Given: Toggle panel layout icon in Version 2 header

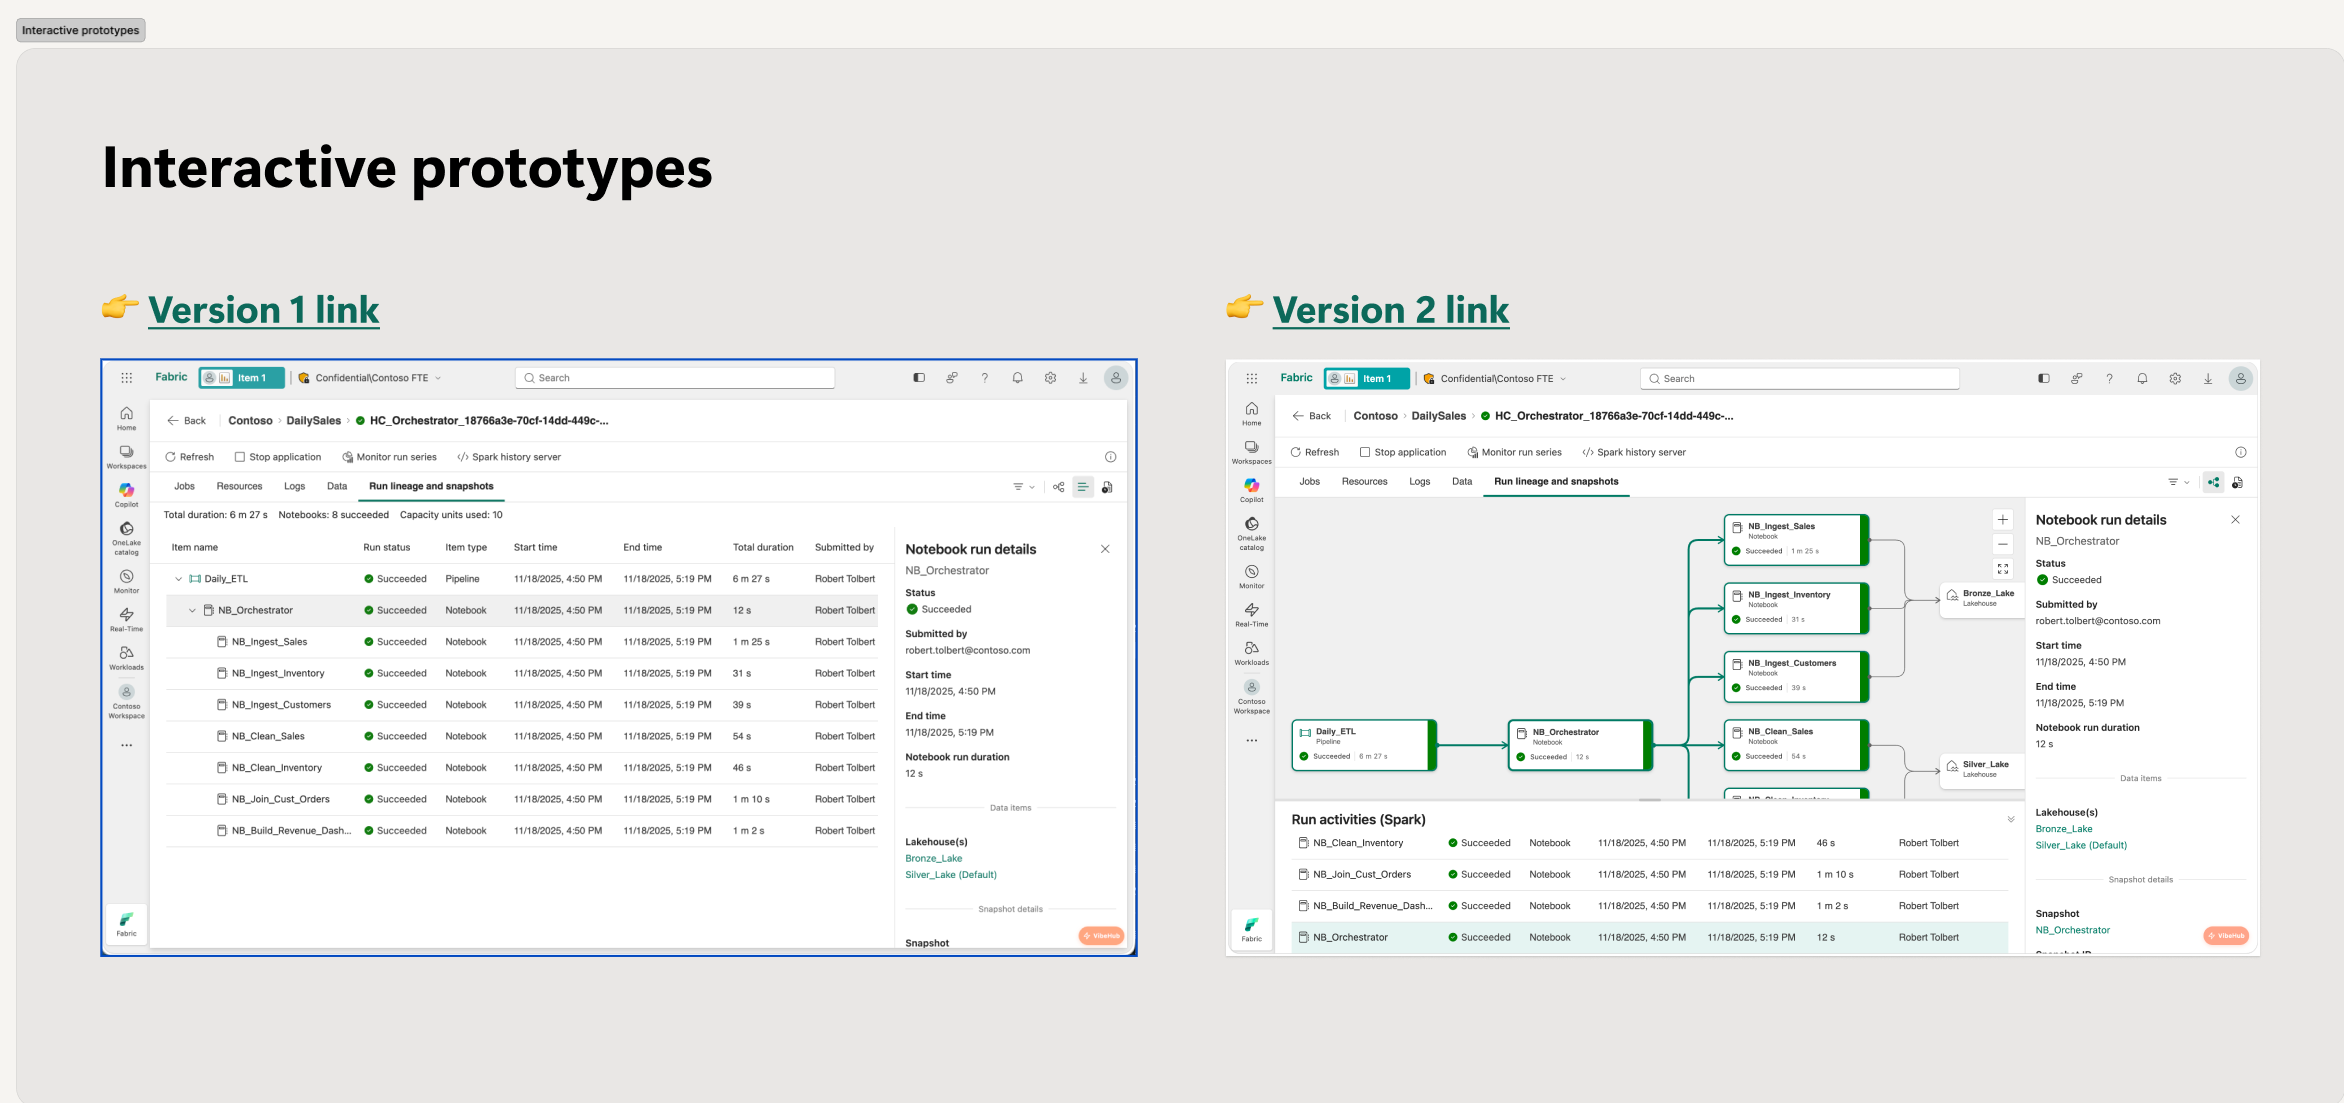Looking at the screenshot, I should (x=2044, y=379).
